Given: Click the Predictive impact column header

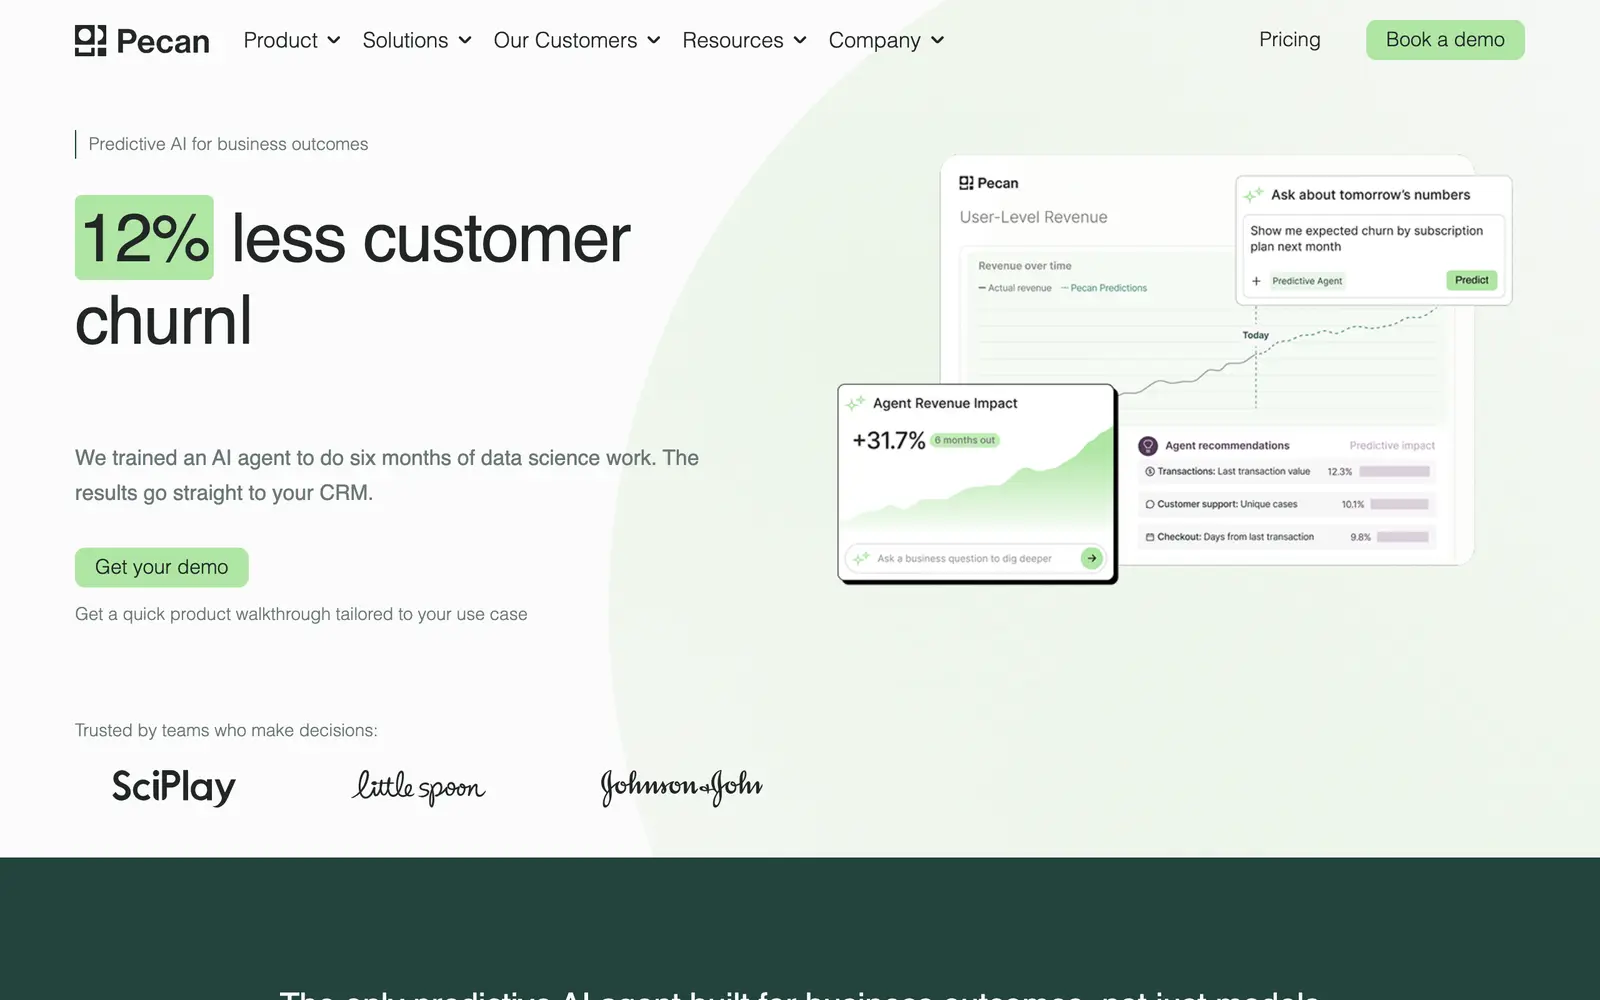Looking at the screenshot, I should pos(1391,446).
